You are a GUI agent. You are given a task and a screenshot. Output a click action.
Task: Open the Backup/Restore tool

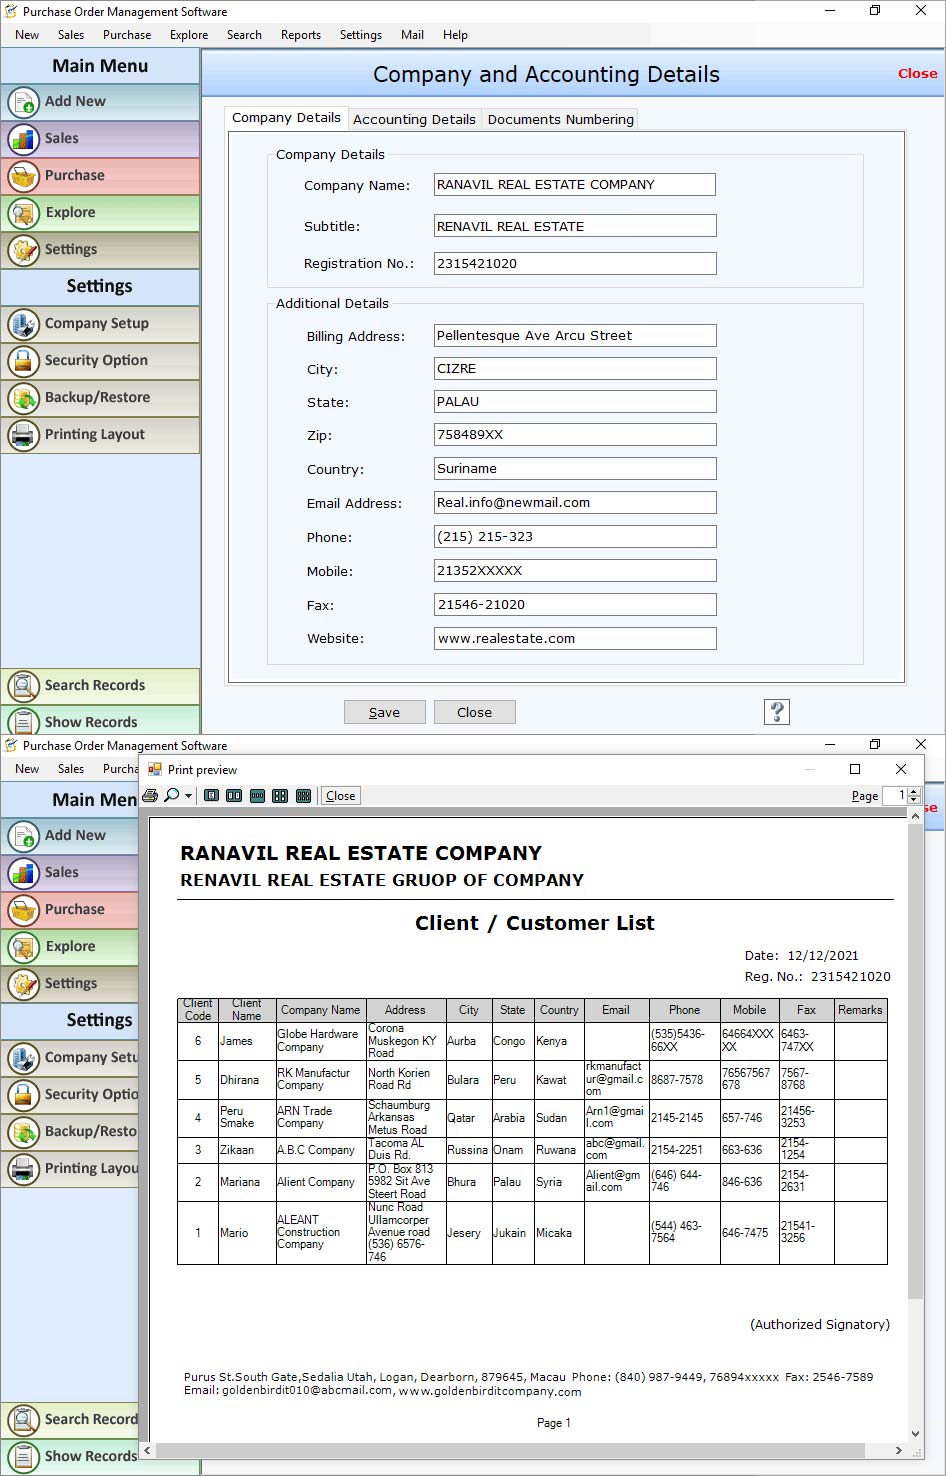[x=95, y=397]
